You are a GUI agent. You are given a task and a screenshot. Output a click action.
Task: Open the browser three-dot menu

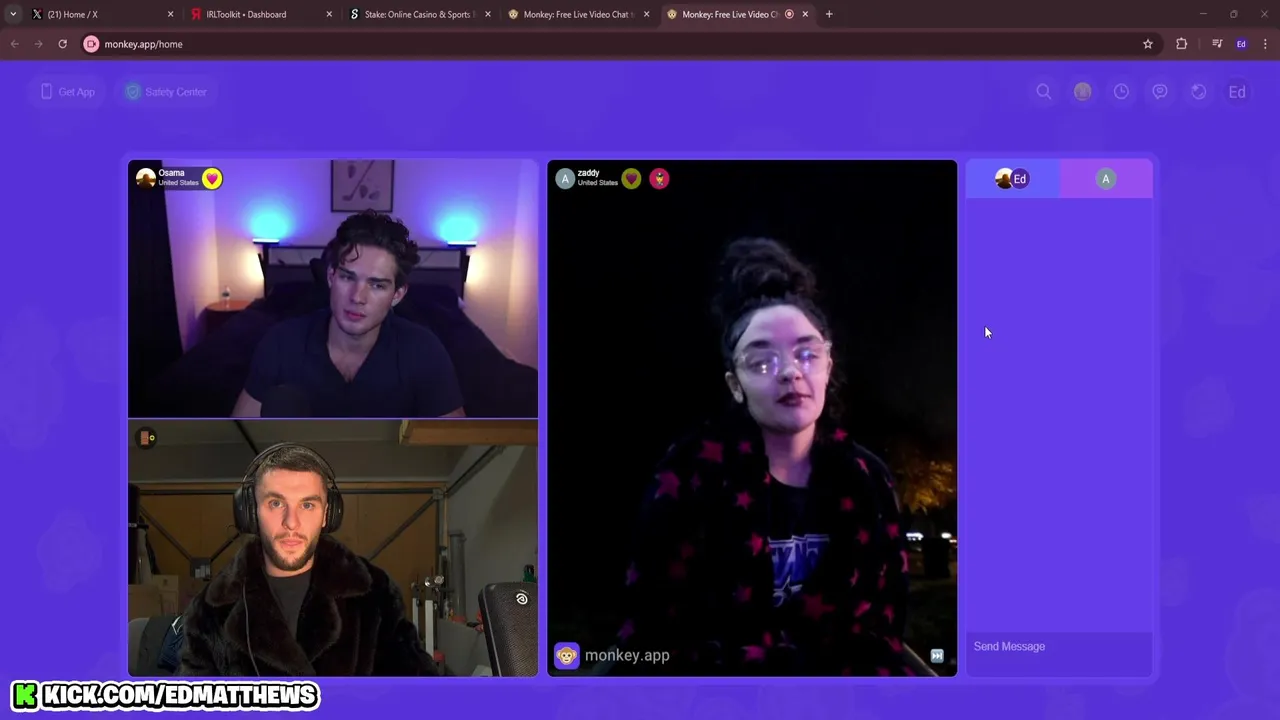(x=1265, y=44)
